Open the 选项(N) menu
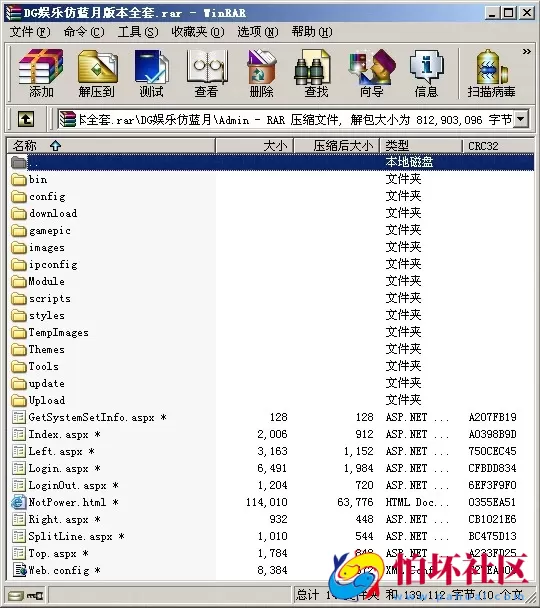Viewport: 540px width, 608px height. [257, 32]
